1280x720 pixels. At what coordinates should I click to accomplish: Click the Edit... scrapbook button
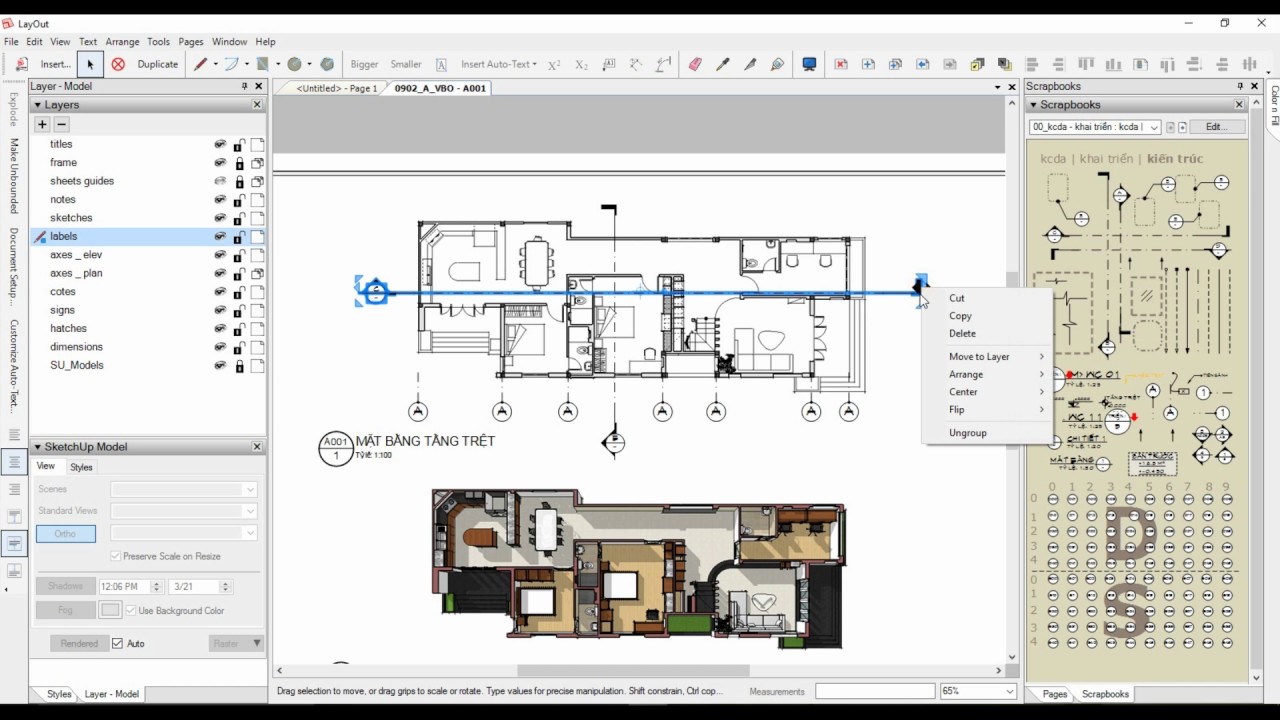(x=1216, y=127)
